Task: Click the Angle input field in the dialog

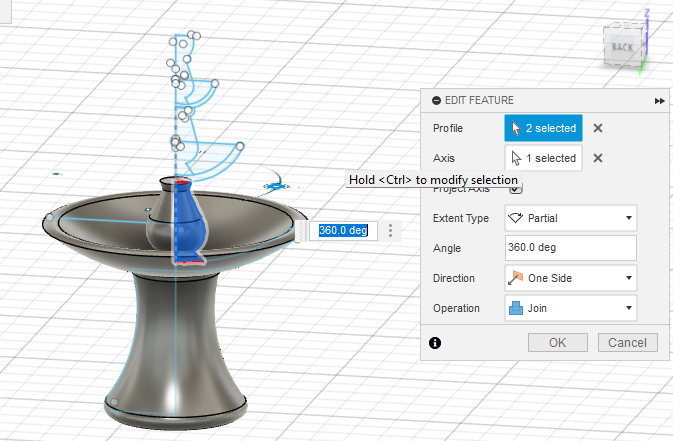Action: 570,248
